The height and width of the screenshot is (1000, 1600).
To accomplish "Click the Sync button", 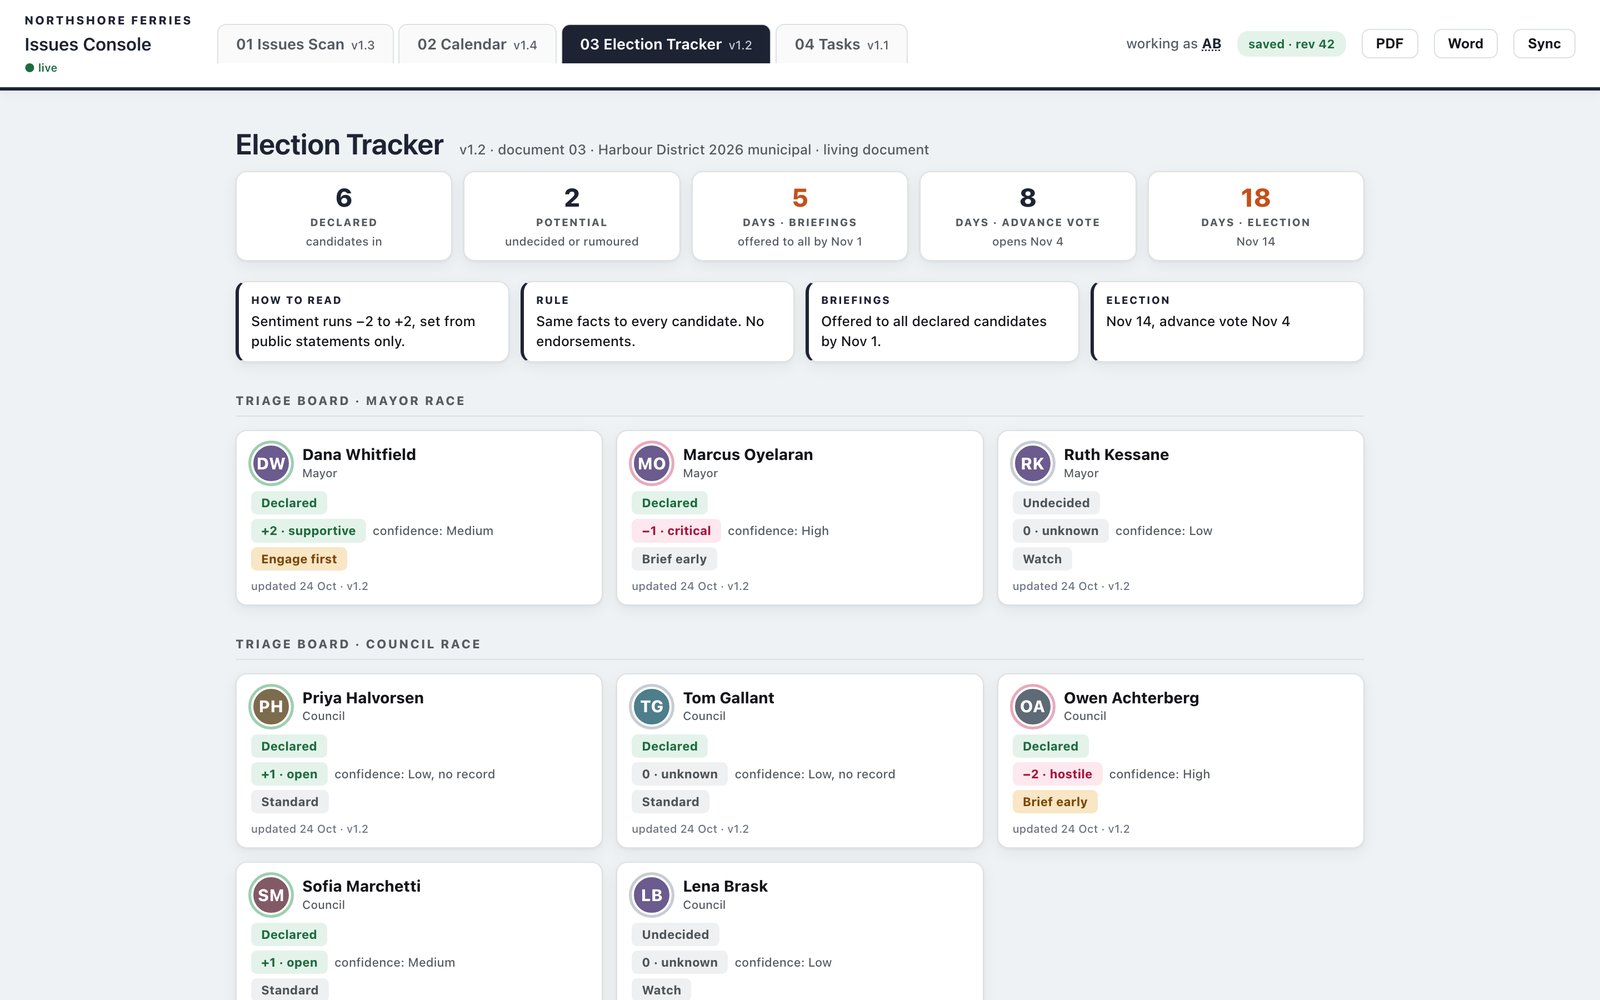I will (x=1544, y=44).
